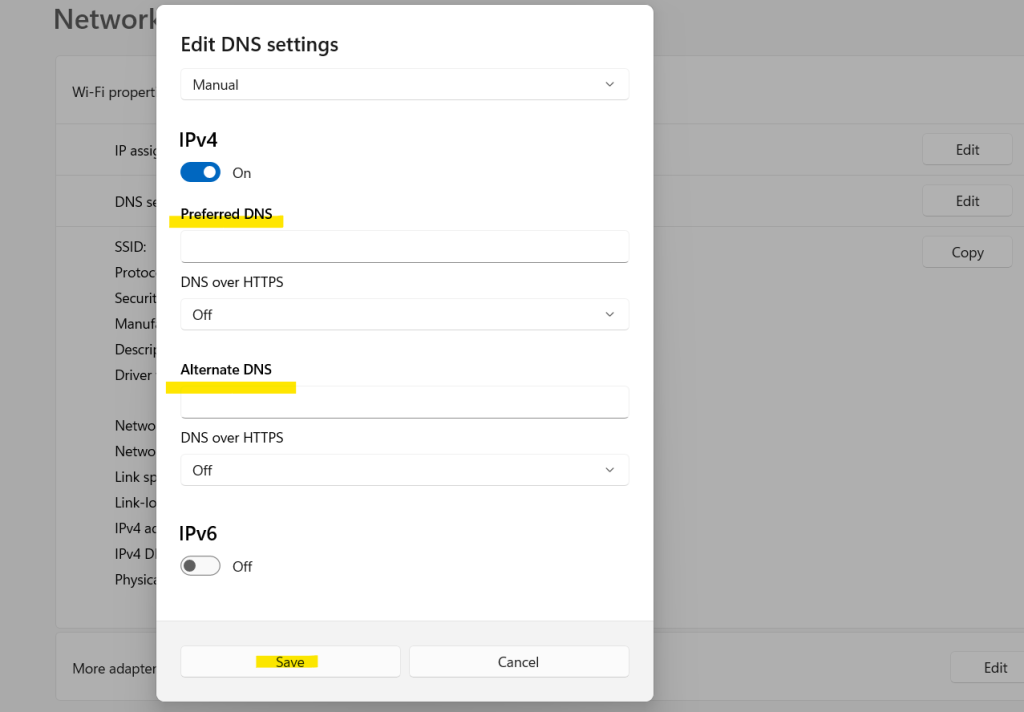
Task: Click the Copy button next to SSID
Action: click(x=967, y=253)
